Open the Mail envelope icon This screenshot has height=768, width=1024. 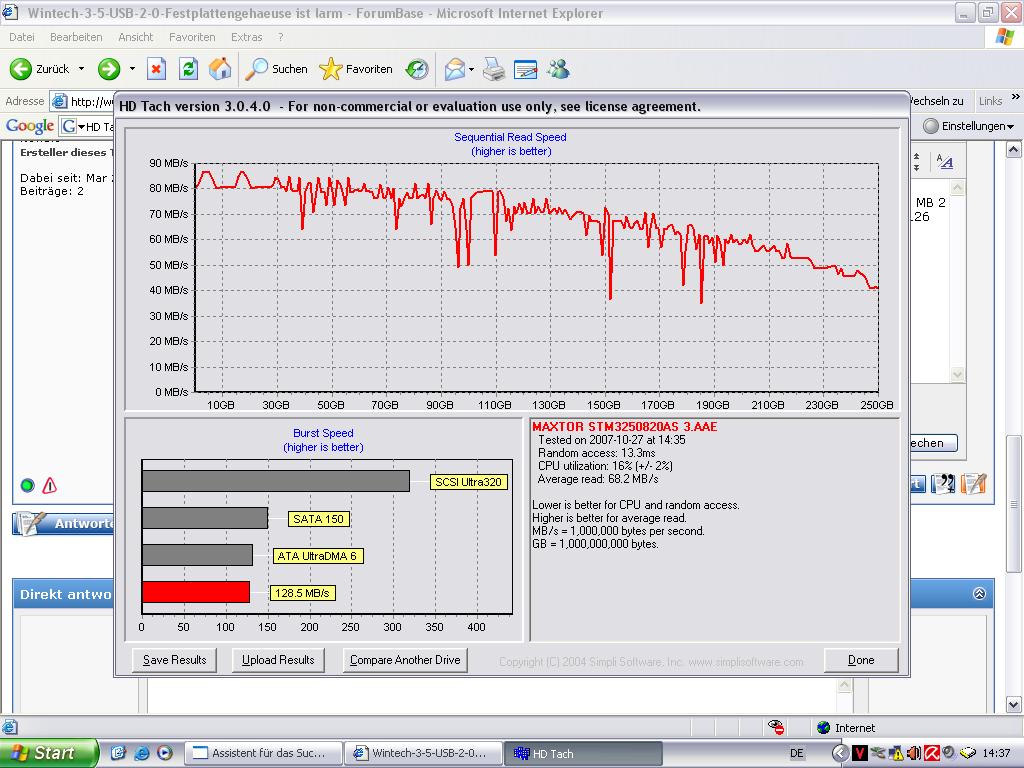tap(455, 69)
